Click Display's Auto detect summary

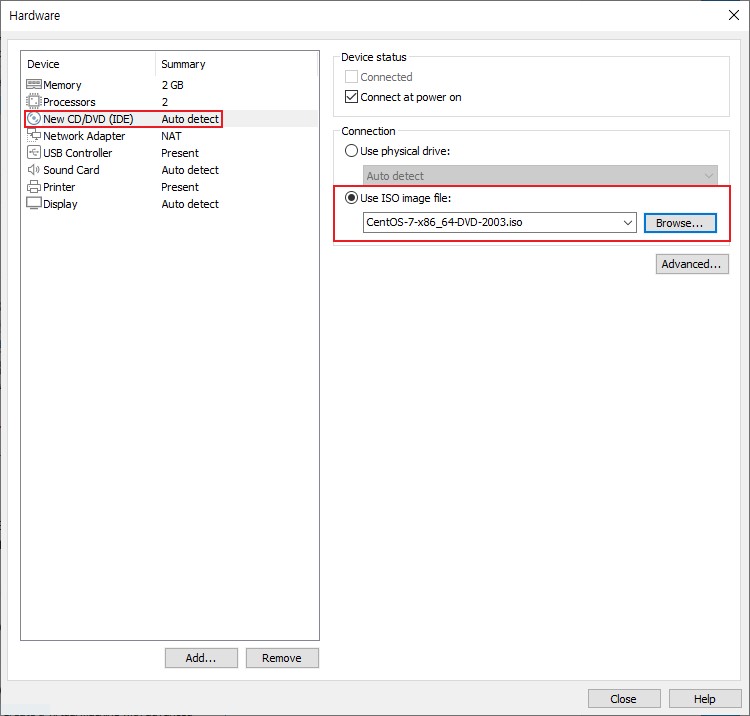[190, 204]
